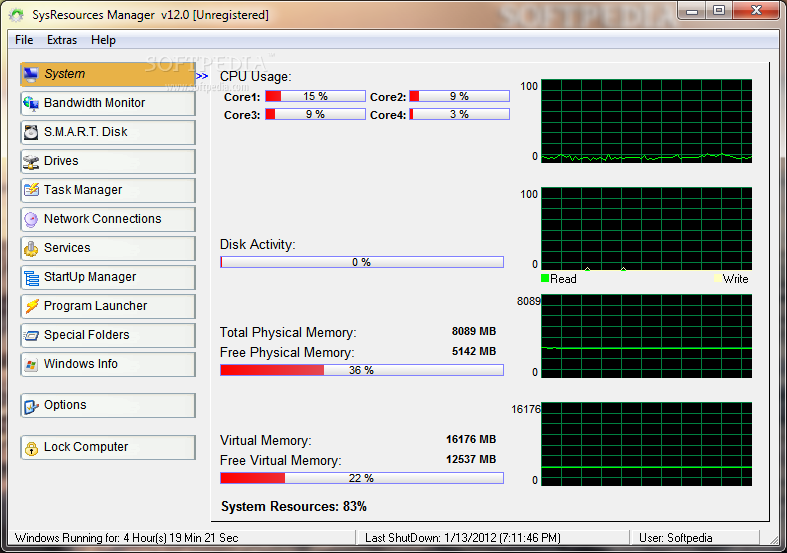
Task: Click the Core3 usage bar
Action: pyautogui.click(x=315, y=114)
